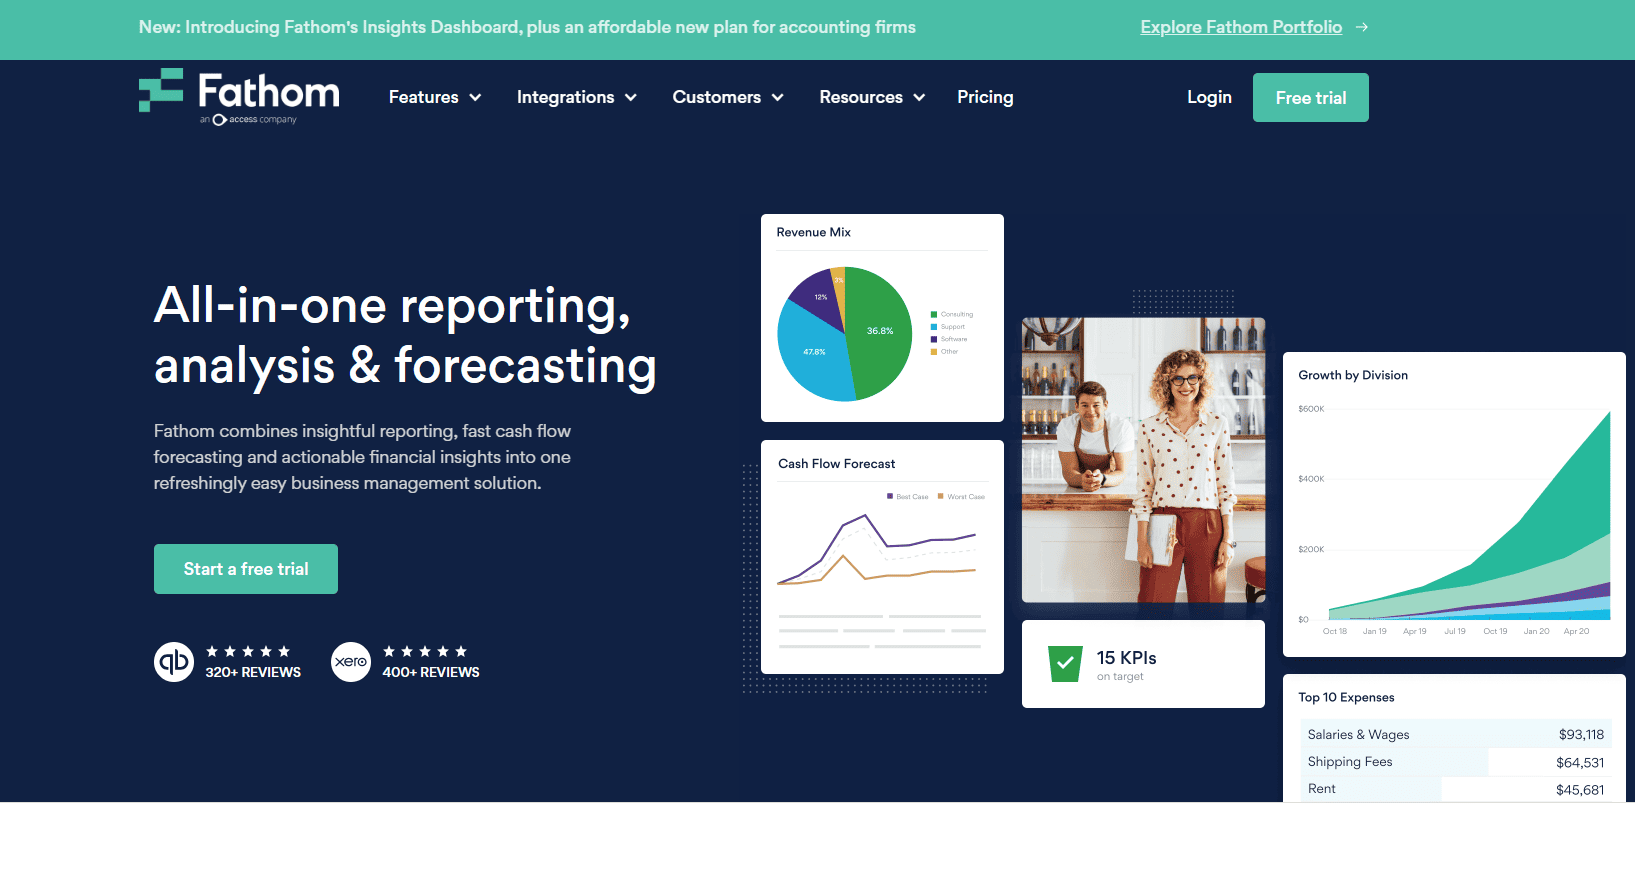Image resolution: width=1635 pixels, height=883 pixels.
Task: Click the Free trial button in header
Action: [x=1311, y=98]
